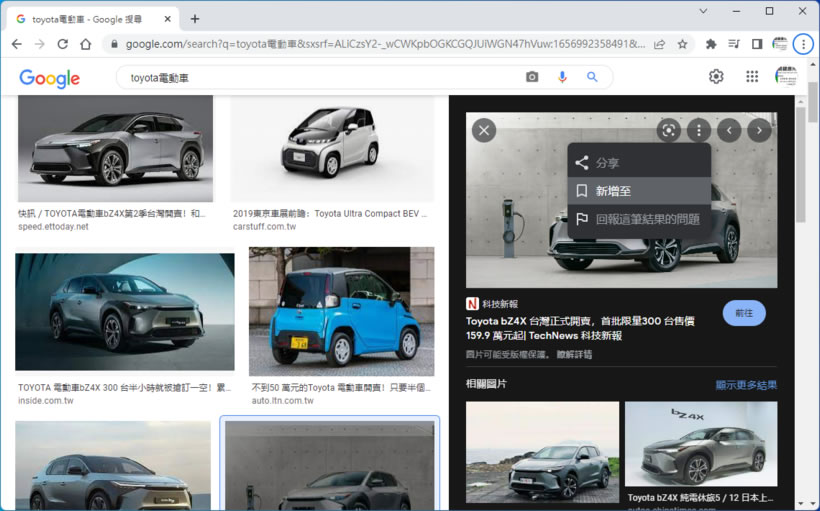
Task: Open the related image of bZ4X by the sea
Action: tap(542, 452)
